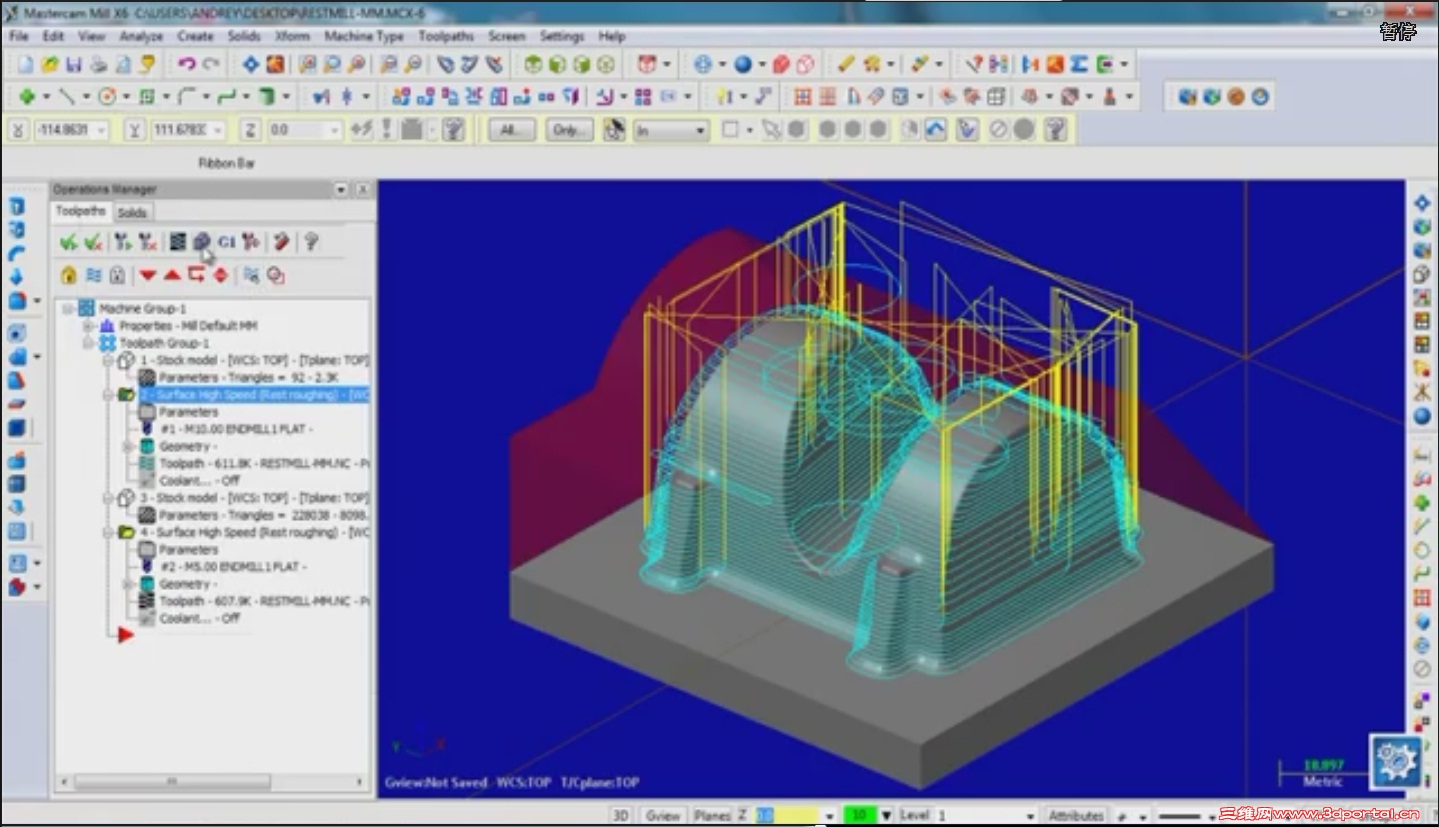This screenshot has height=827, width=1439.
Task: Toggle the 3D construction mode button
Action: click(x=621, y=815)
